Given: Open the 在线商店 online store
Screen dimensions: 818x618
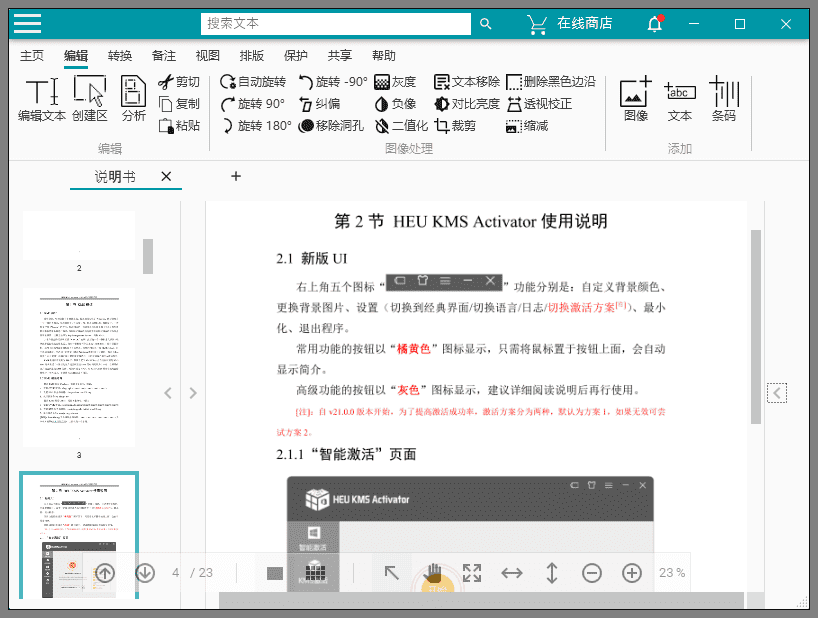Looking at the screenshot, I should 569,24.
